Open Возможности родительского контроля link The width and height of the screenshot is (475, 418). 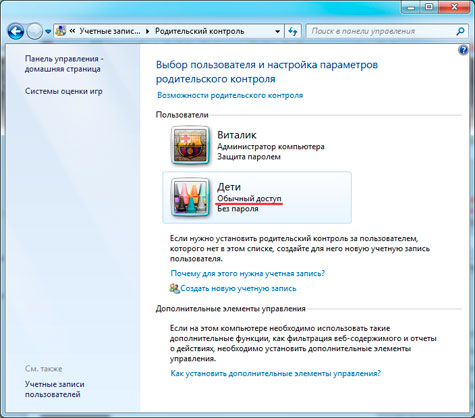click(x=230, y=95)
